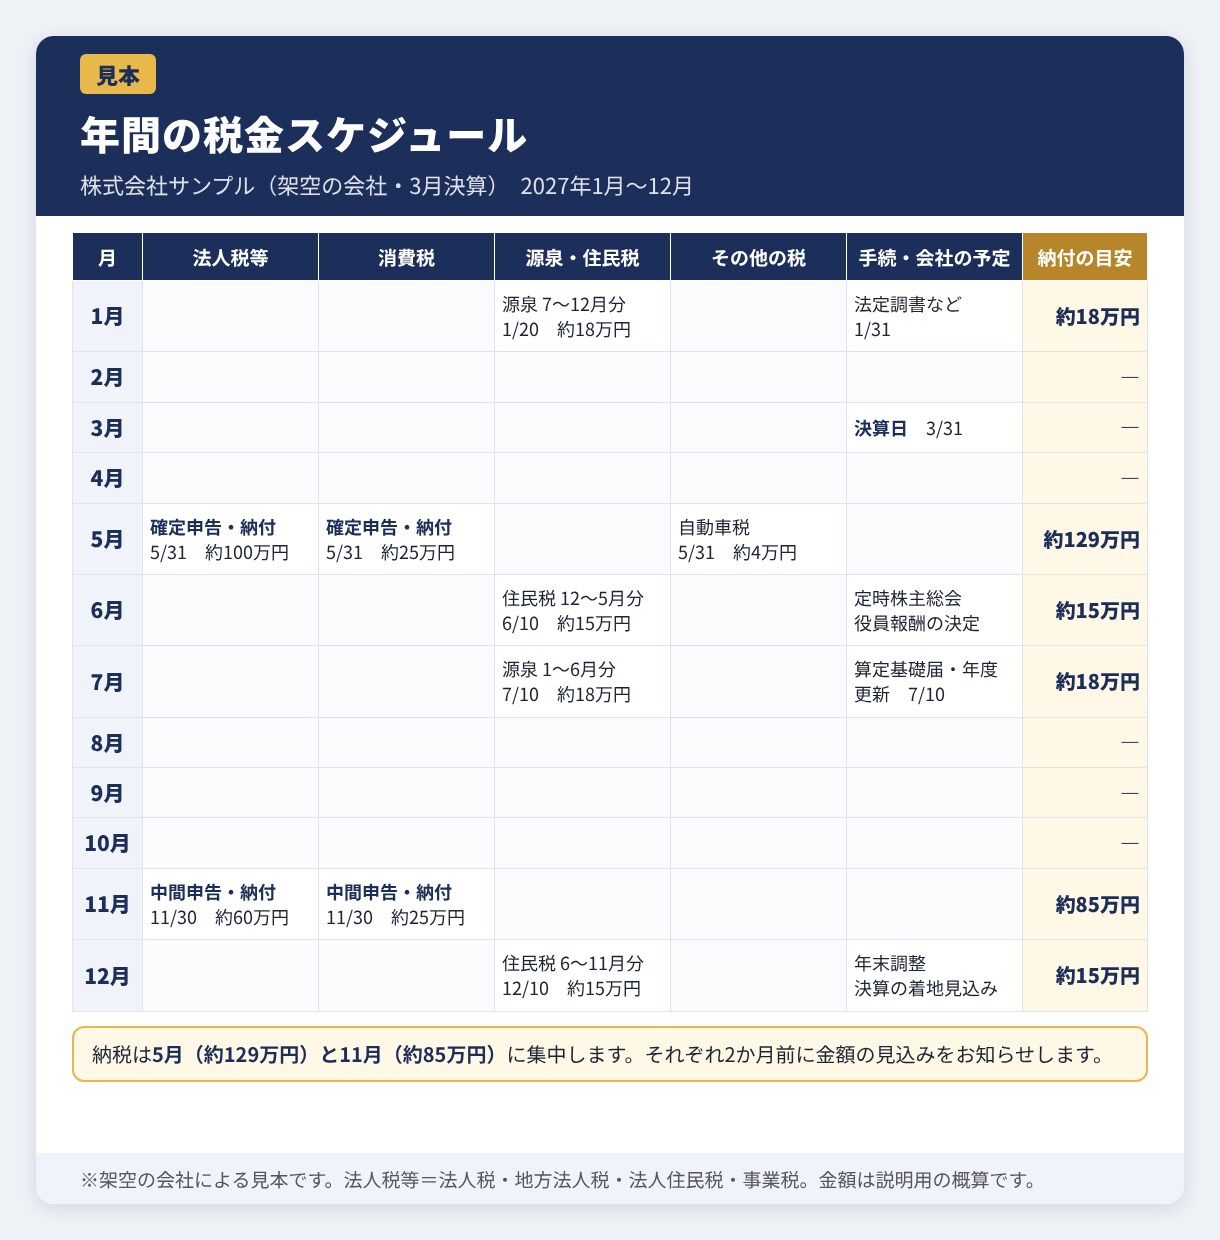
Task: Select the 3月 row label
Action: [x=107, y=428]
